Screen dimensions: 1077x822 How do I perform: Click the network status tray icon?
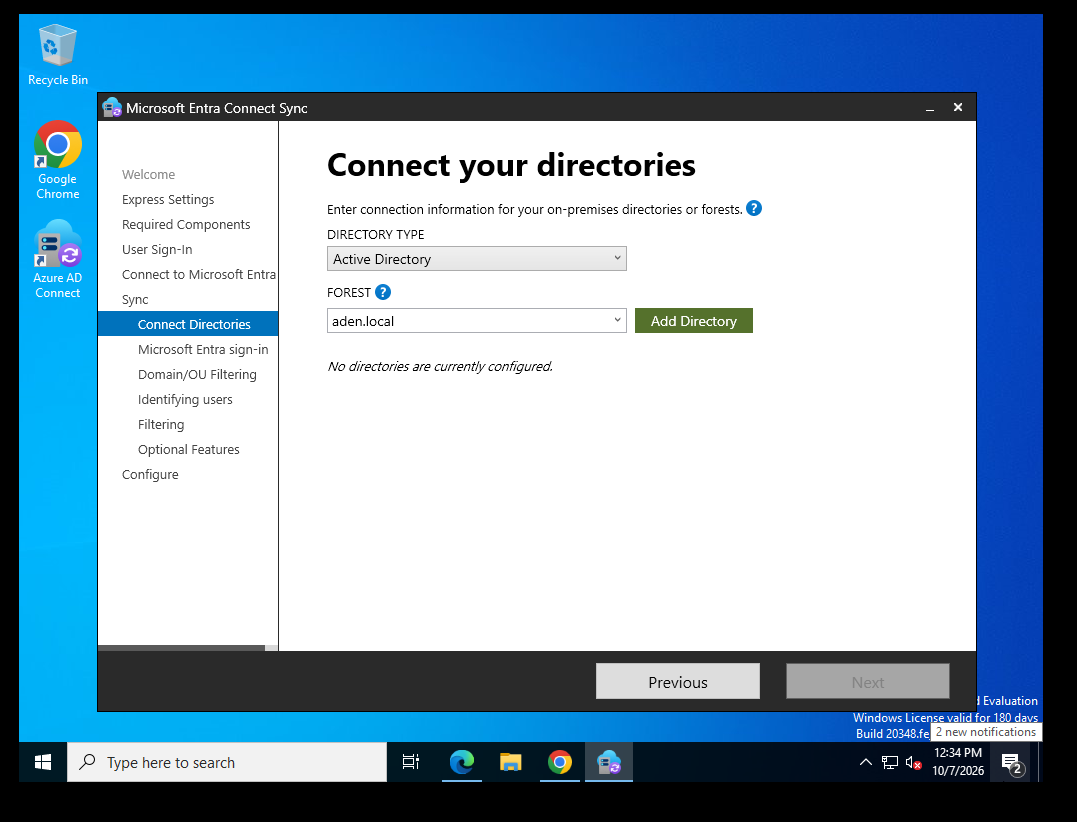(889, 762)
